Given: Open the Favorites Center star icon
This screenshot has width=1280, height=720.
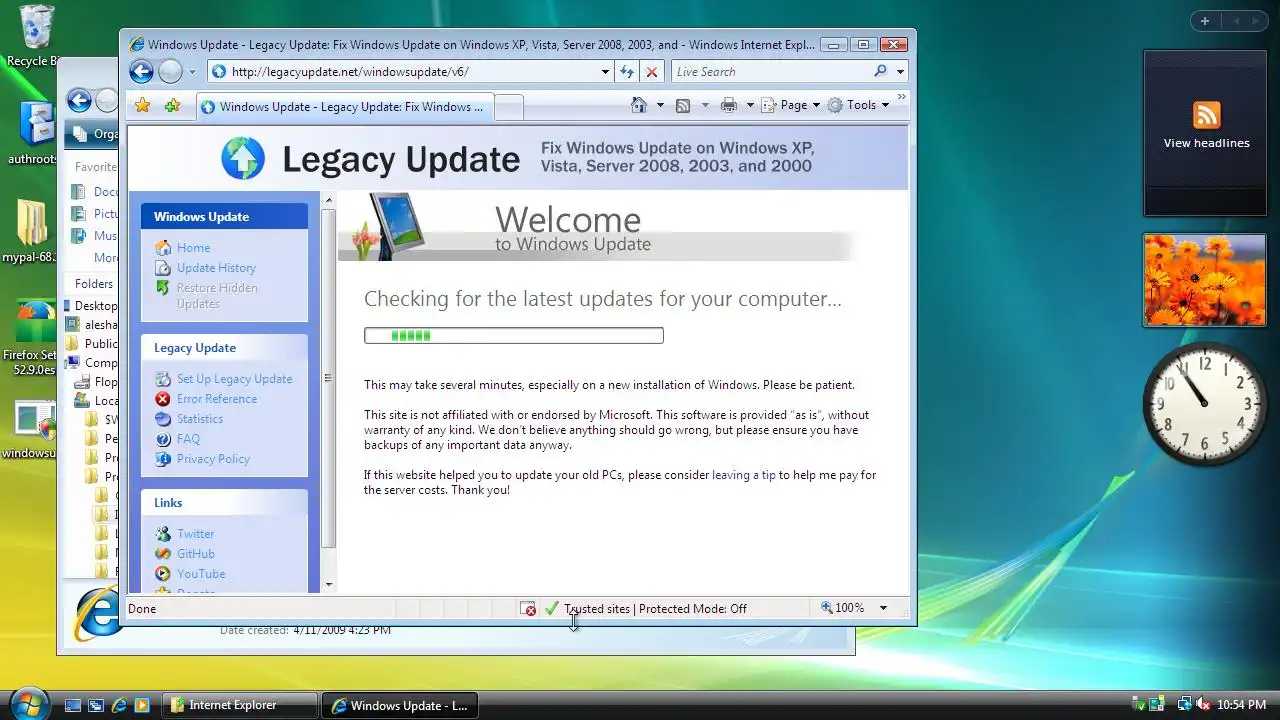Looking at the screenshot, I should (x=142, y=105).
